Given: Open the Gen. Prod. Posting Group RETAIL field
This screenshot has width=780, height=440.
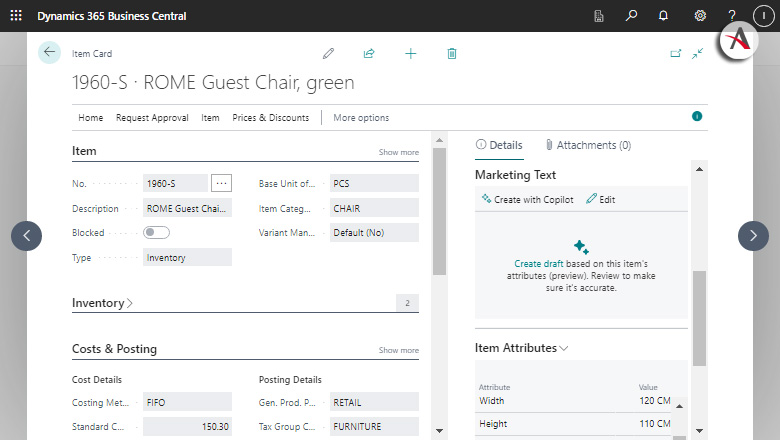Looking at the screenshot, I should pos(374,402).
